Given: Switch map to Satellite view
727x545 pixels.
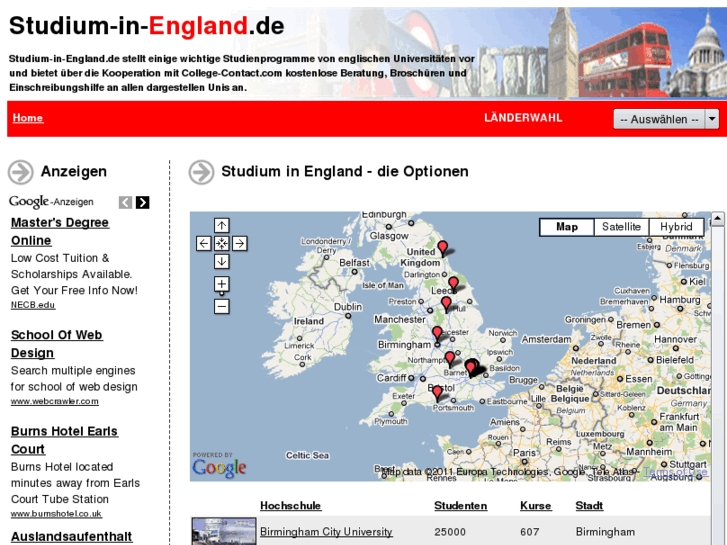Looking at the screenshot, I should point(621,227).
